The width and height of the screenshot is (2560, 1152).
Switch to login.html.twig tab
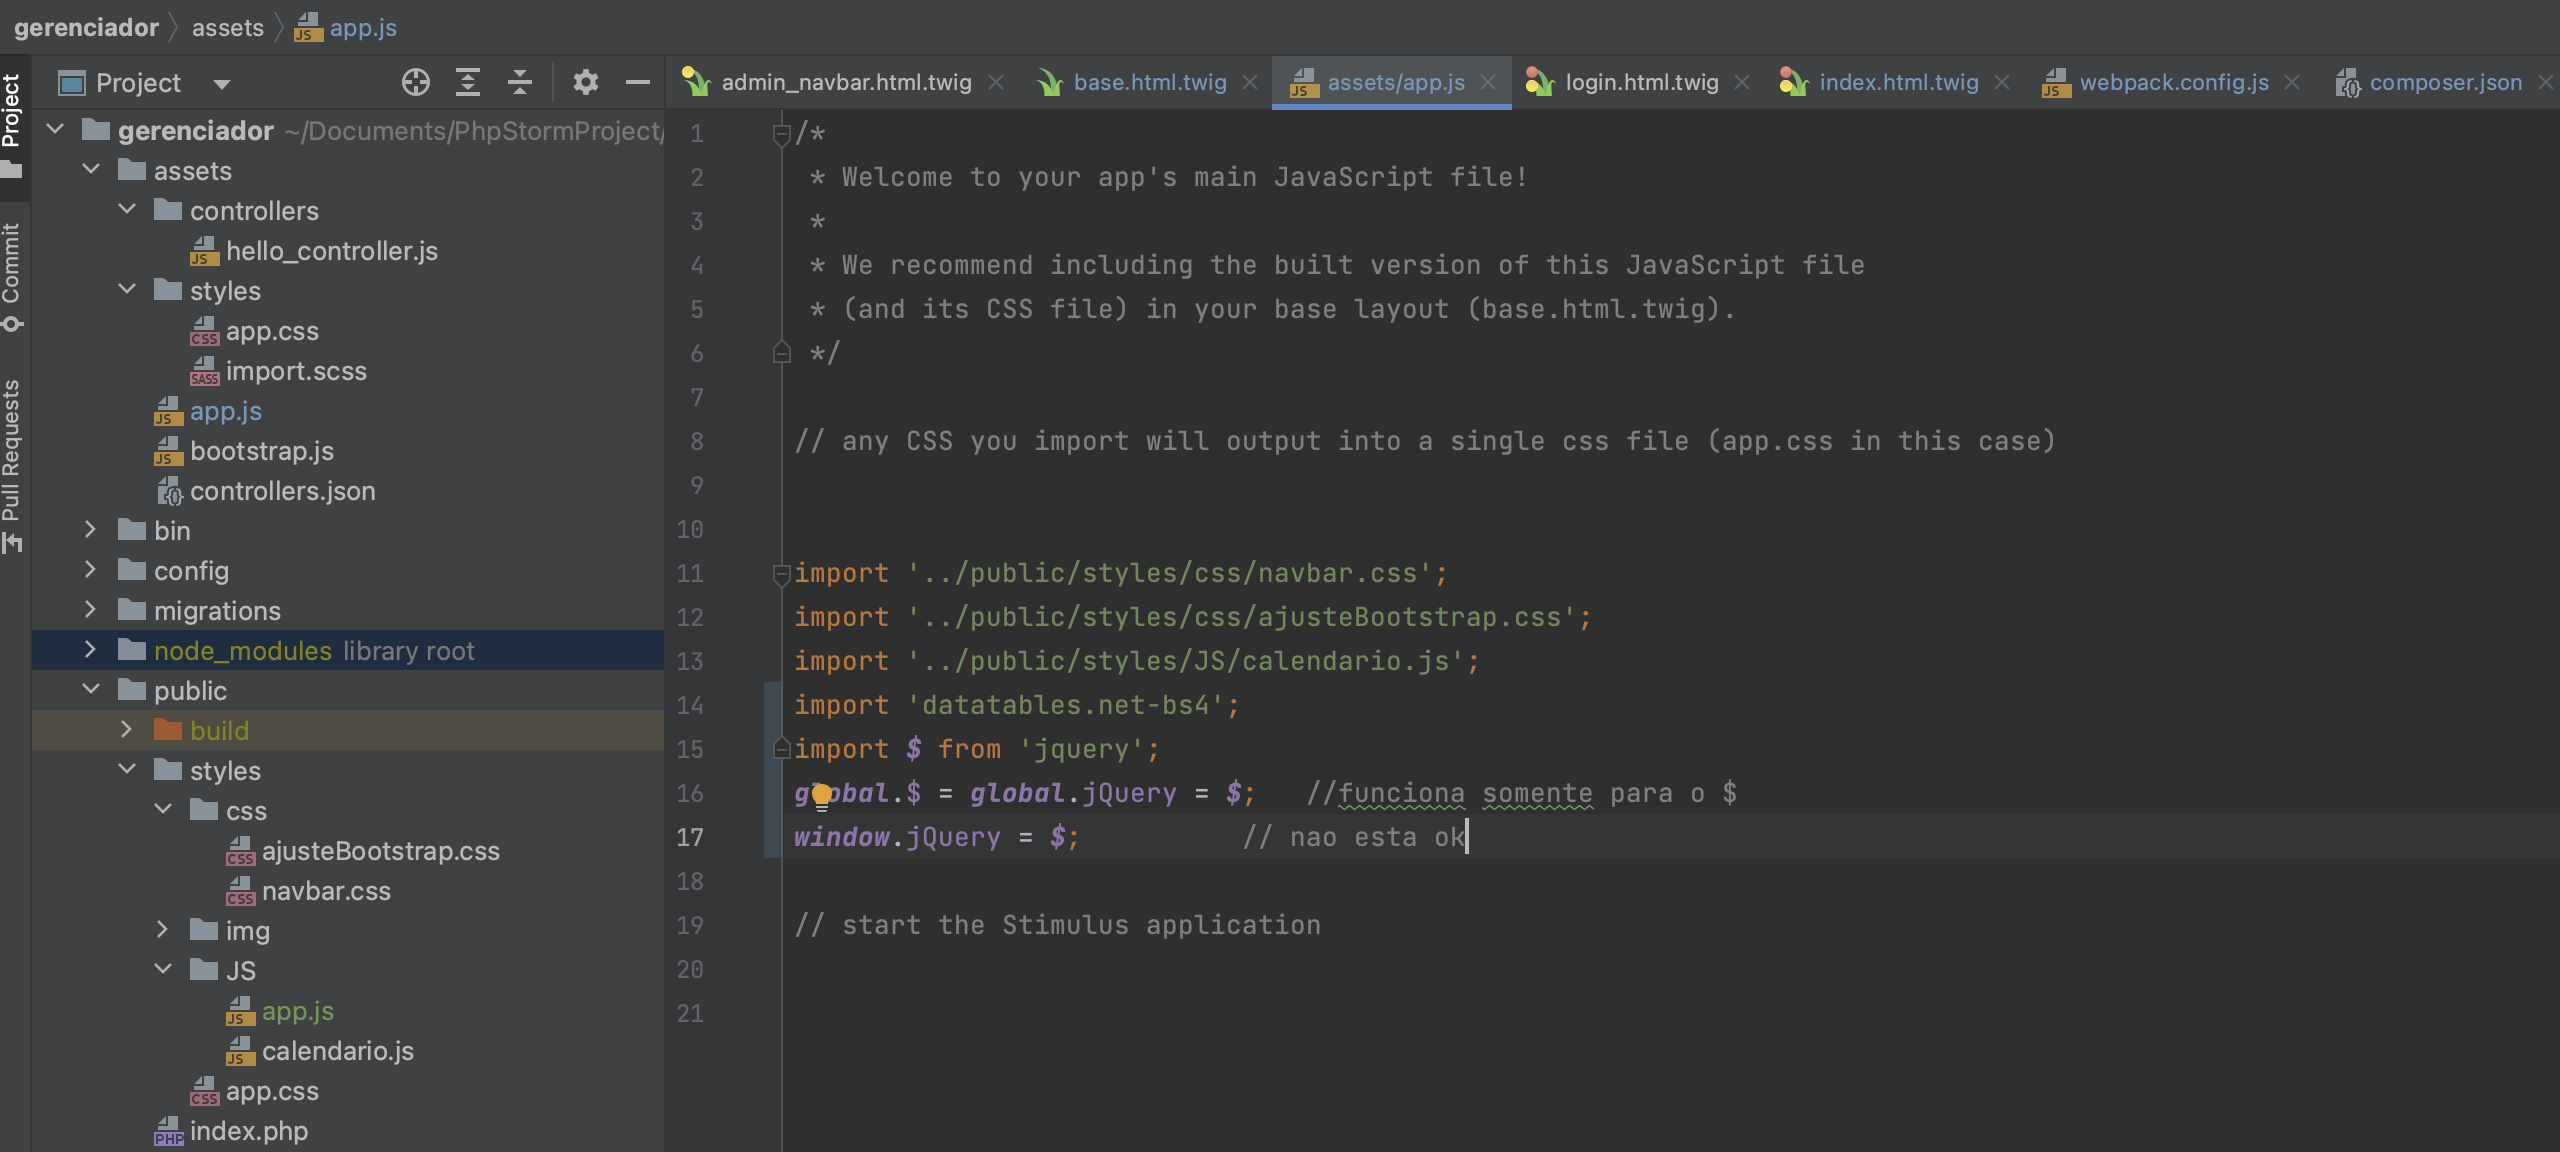click(x=1641, y=82)
